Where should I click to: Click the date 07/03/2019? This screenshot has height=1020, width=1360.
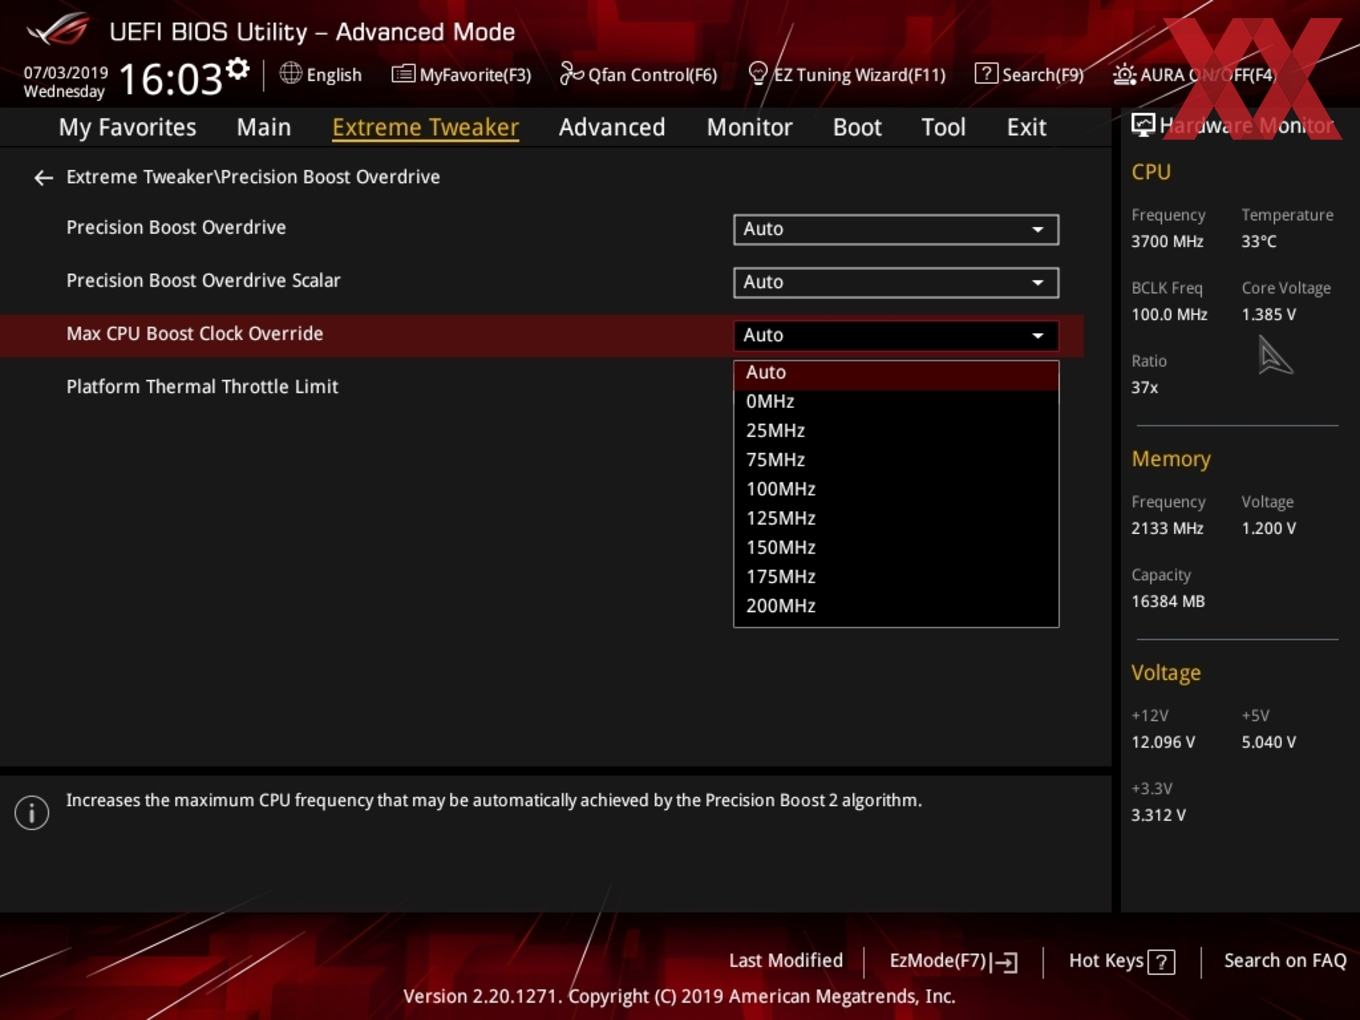tap(66, 73)
